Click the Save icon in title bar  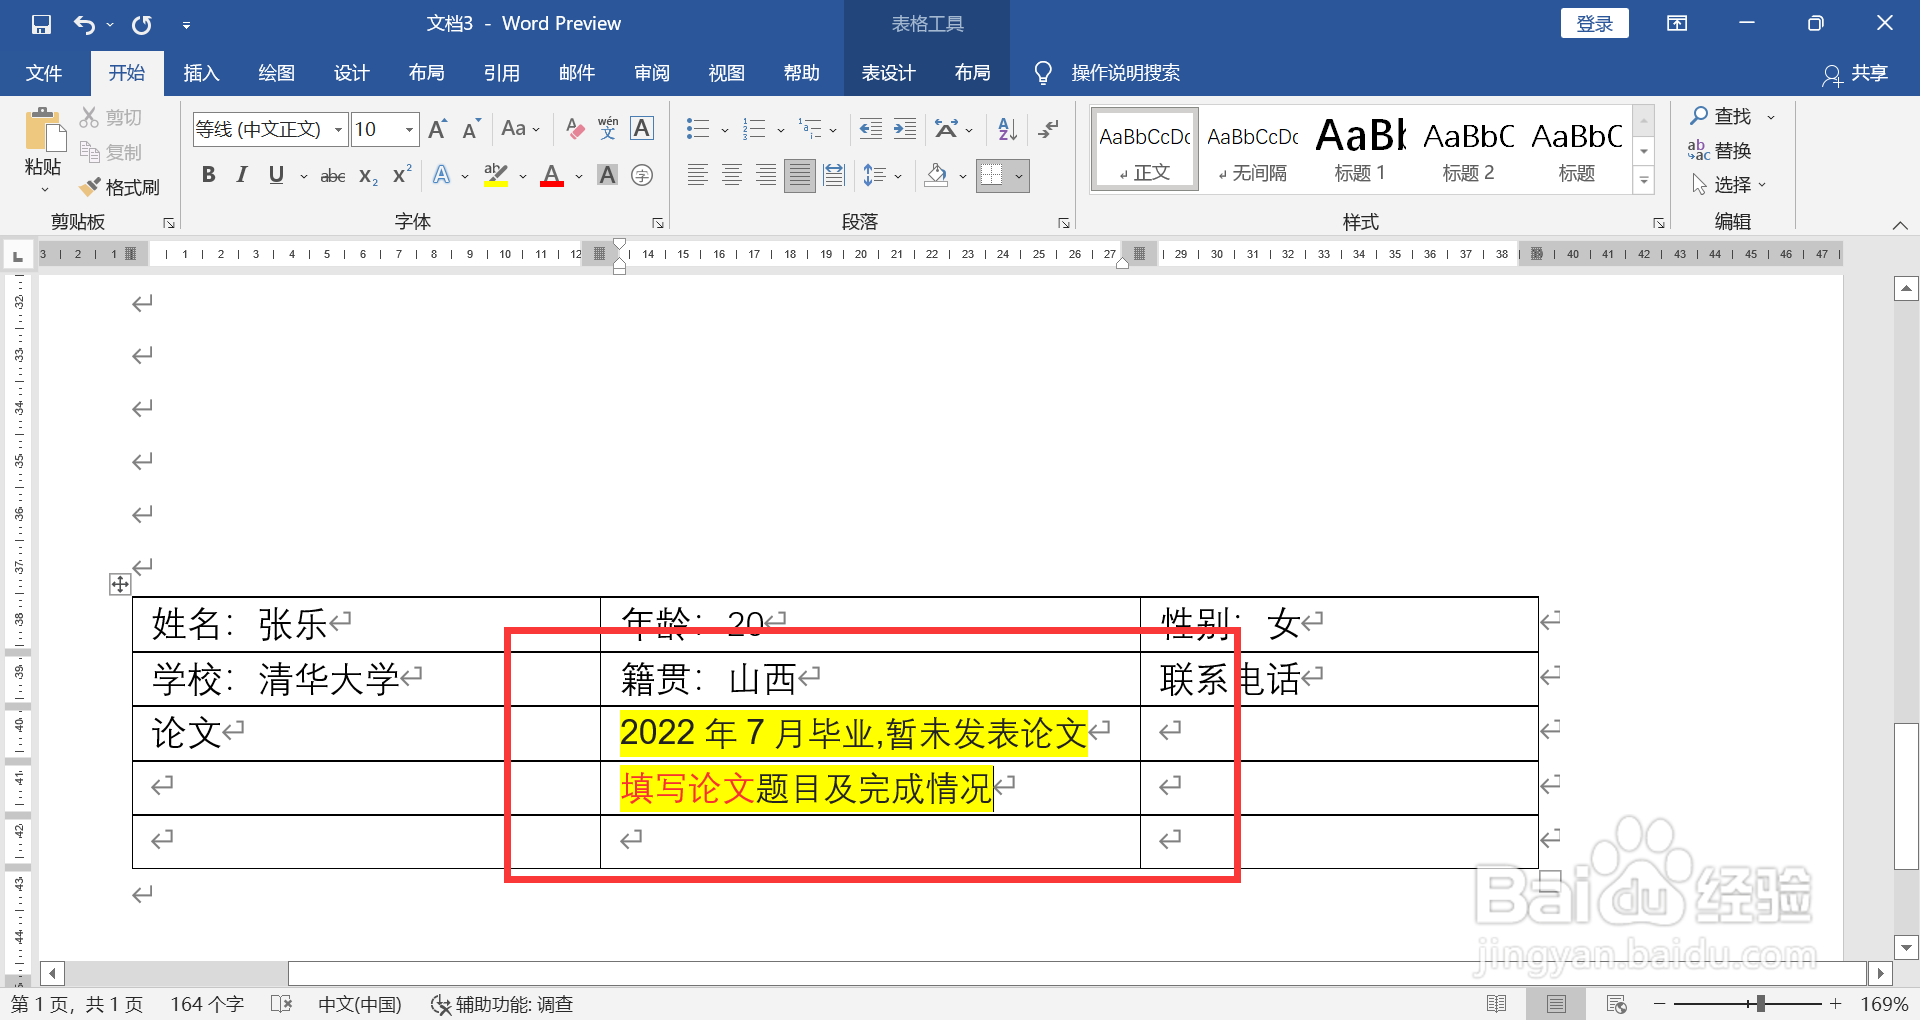click(41, 24)
